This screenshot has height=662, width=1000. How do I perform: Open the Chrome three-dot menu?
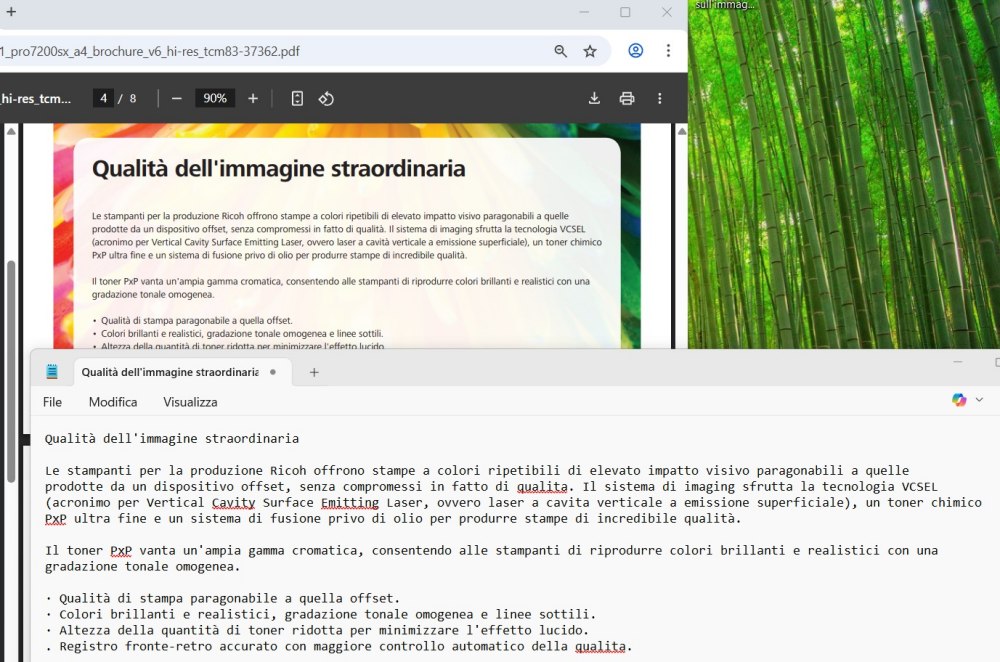pyautogui.click(x=668, y=51)
